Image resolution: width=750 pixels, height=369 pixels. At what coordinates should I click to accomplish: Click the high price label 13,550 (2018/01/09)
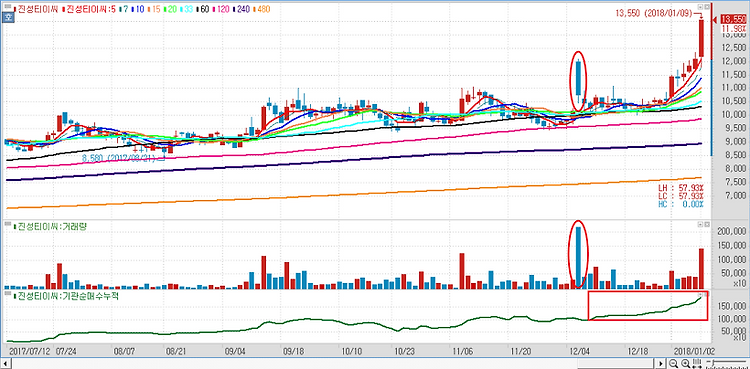[654, 13]
